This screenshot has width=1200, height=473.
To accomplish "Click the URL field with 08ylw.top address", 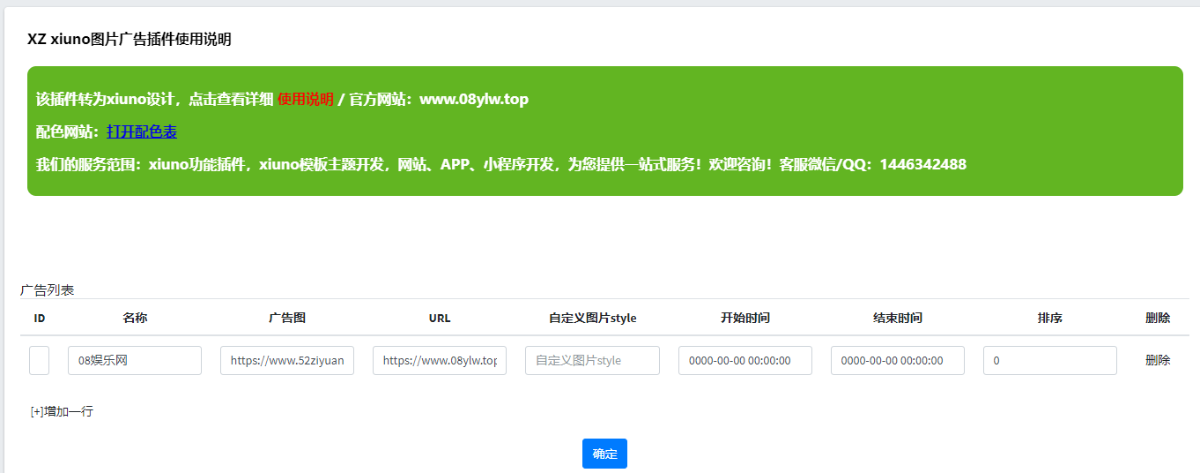I will point(440,360).
